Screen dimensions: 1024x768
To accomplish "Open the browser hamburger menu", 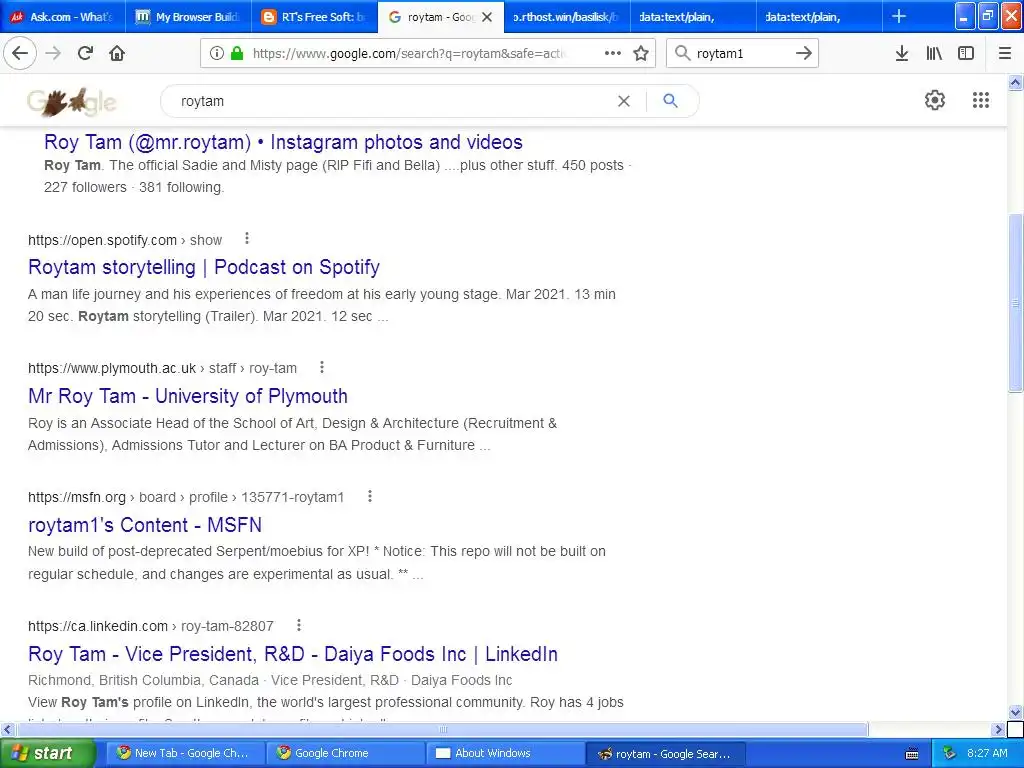I will point(1005,54).
